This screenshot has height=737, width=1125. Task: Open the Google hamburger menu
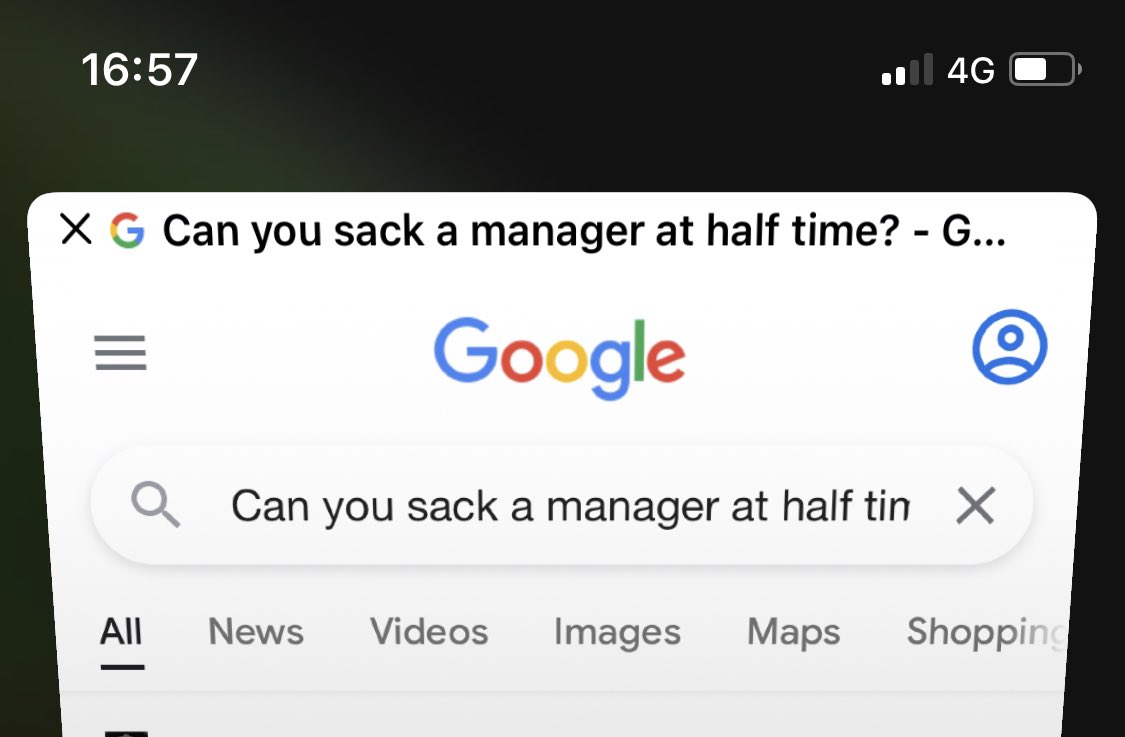tap(121, 352)
